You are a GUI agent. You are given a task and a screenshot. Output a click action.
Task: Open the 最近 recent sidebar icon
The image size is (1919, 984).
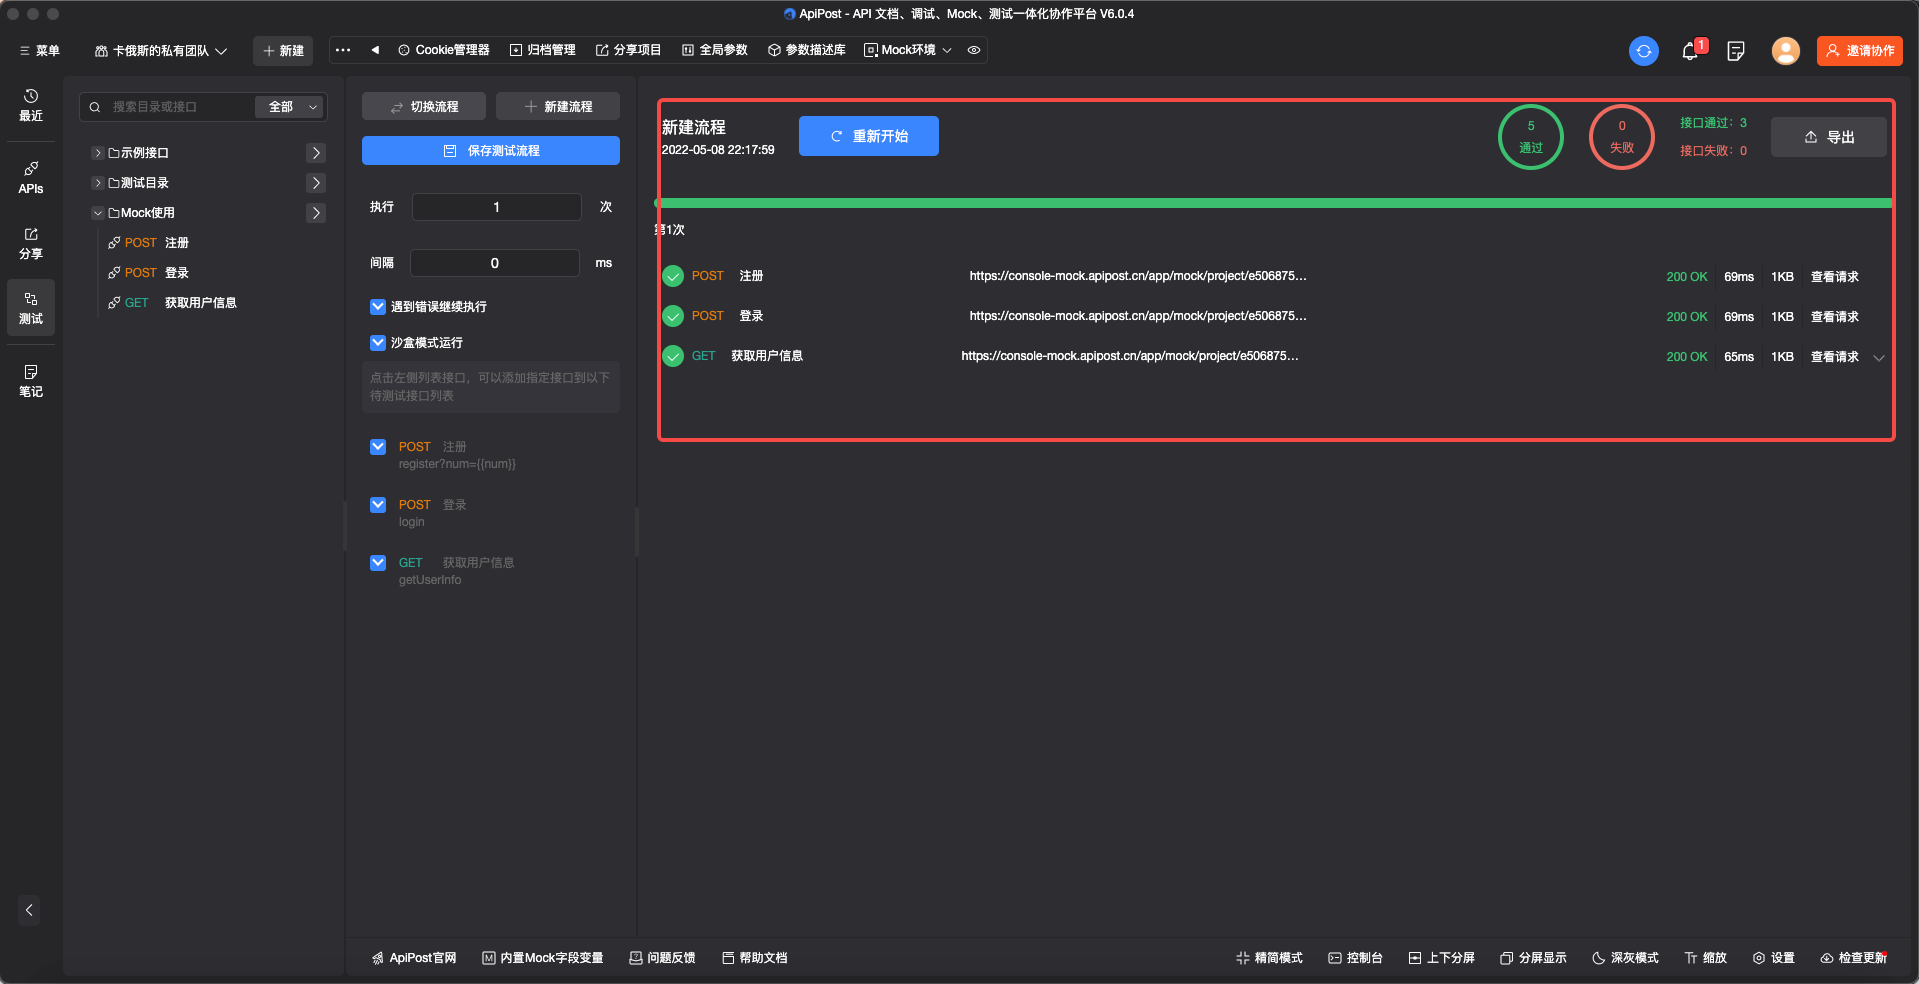pyautogui.click(x=31, y=105)
